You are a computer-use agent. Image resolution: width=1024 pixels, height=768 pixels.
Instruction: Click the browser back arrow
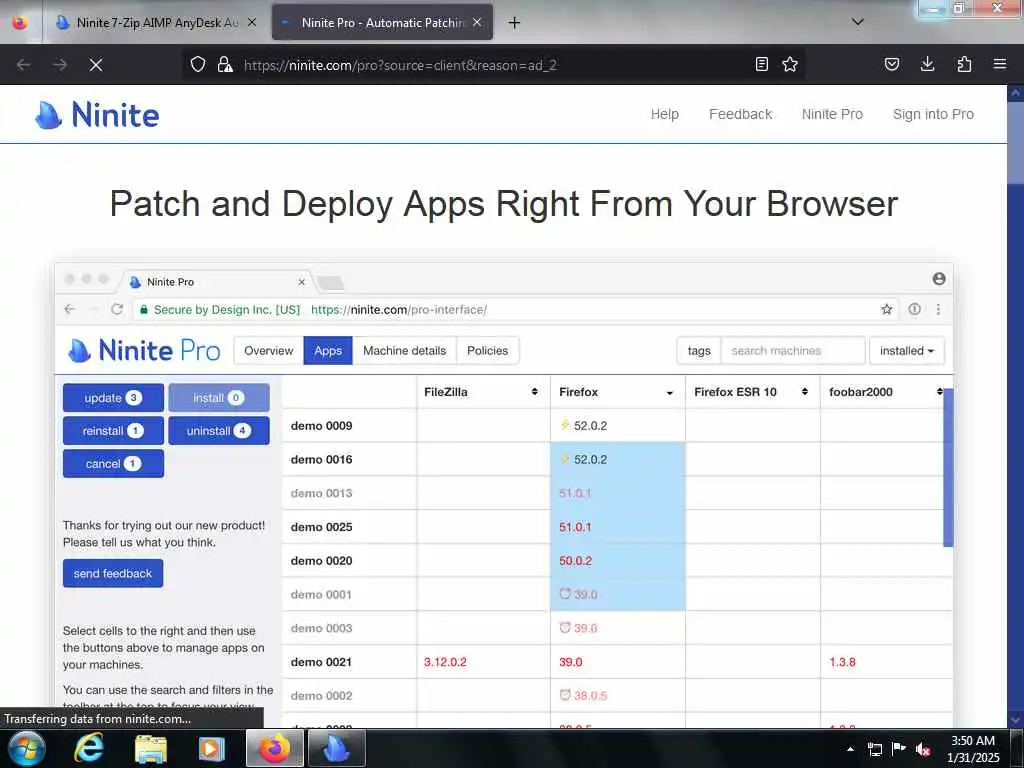tap(24, 65)
